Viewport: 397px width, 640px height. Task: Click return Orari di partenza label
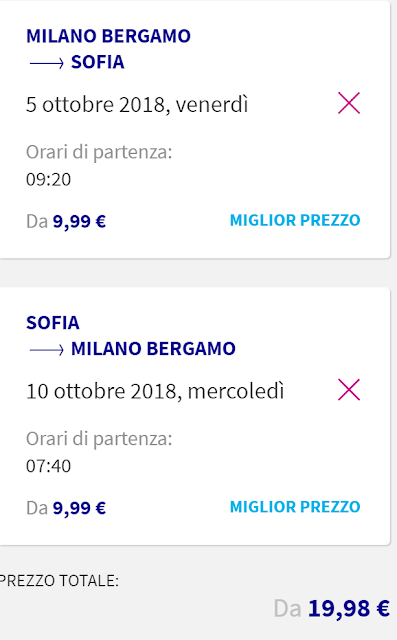99,439
